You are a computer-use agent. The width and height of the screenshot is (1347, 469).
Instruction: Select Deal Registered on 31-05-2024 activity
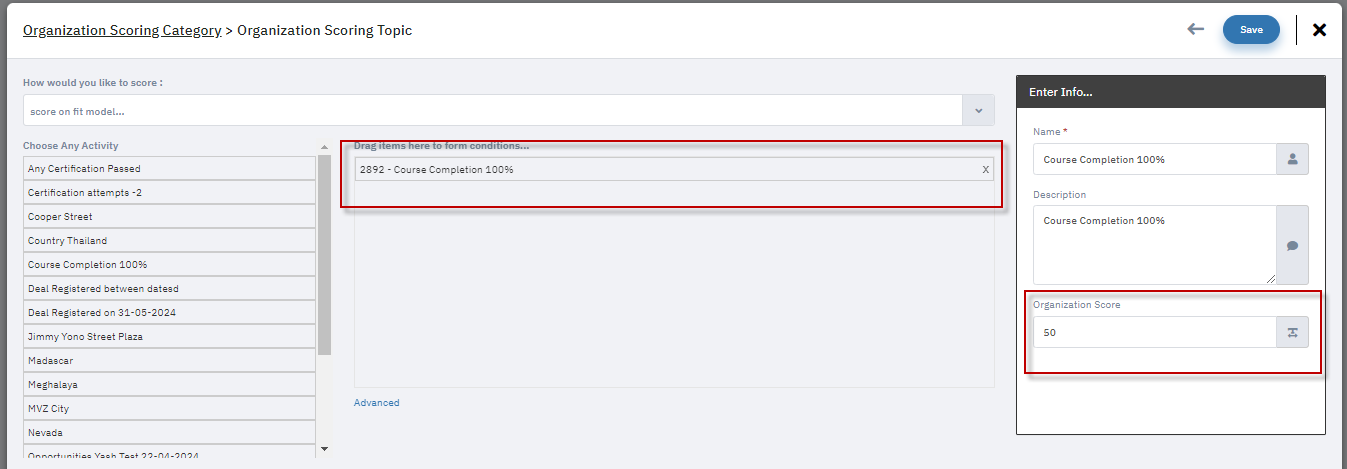coord(169,312)
